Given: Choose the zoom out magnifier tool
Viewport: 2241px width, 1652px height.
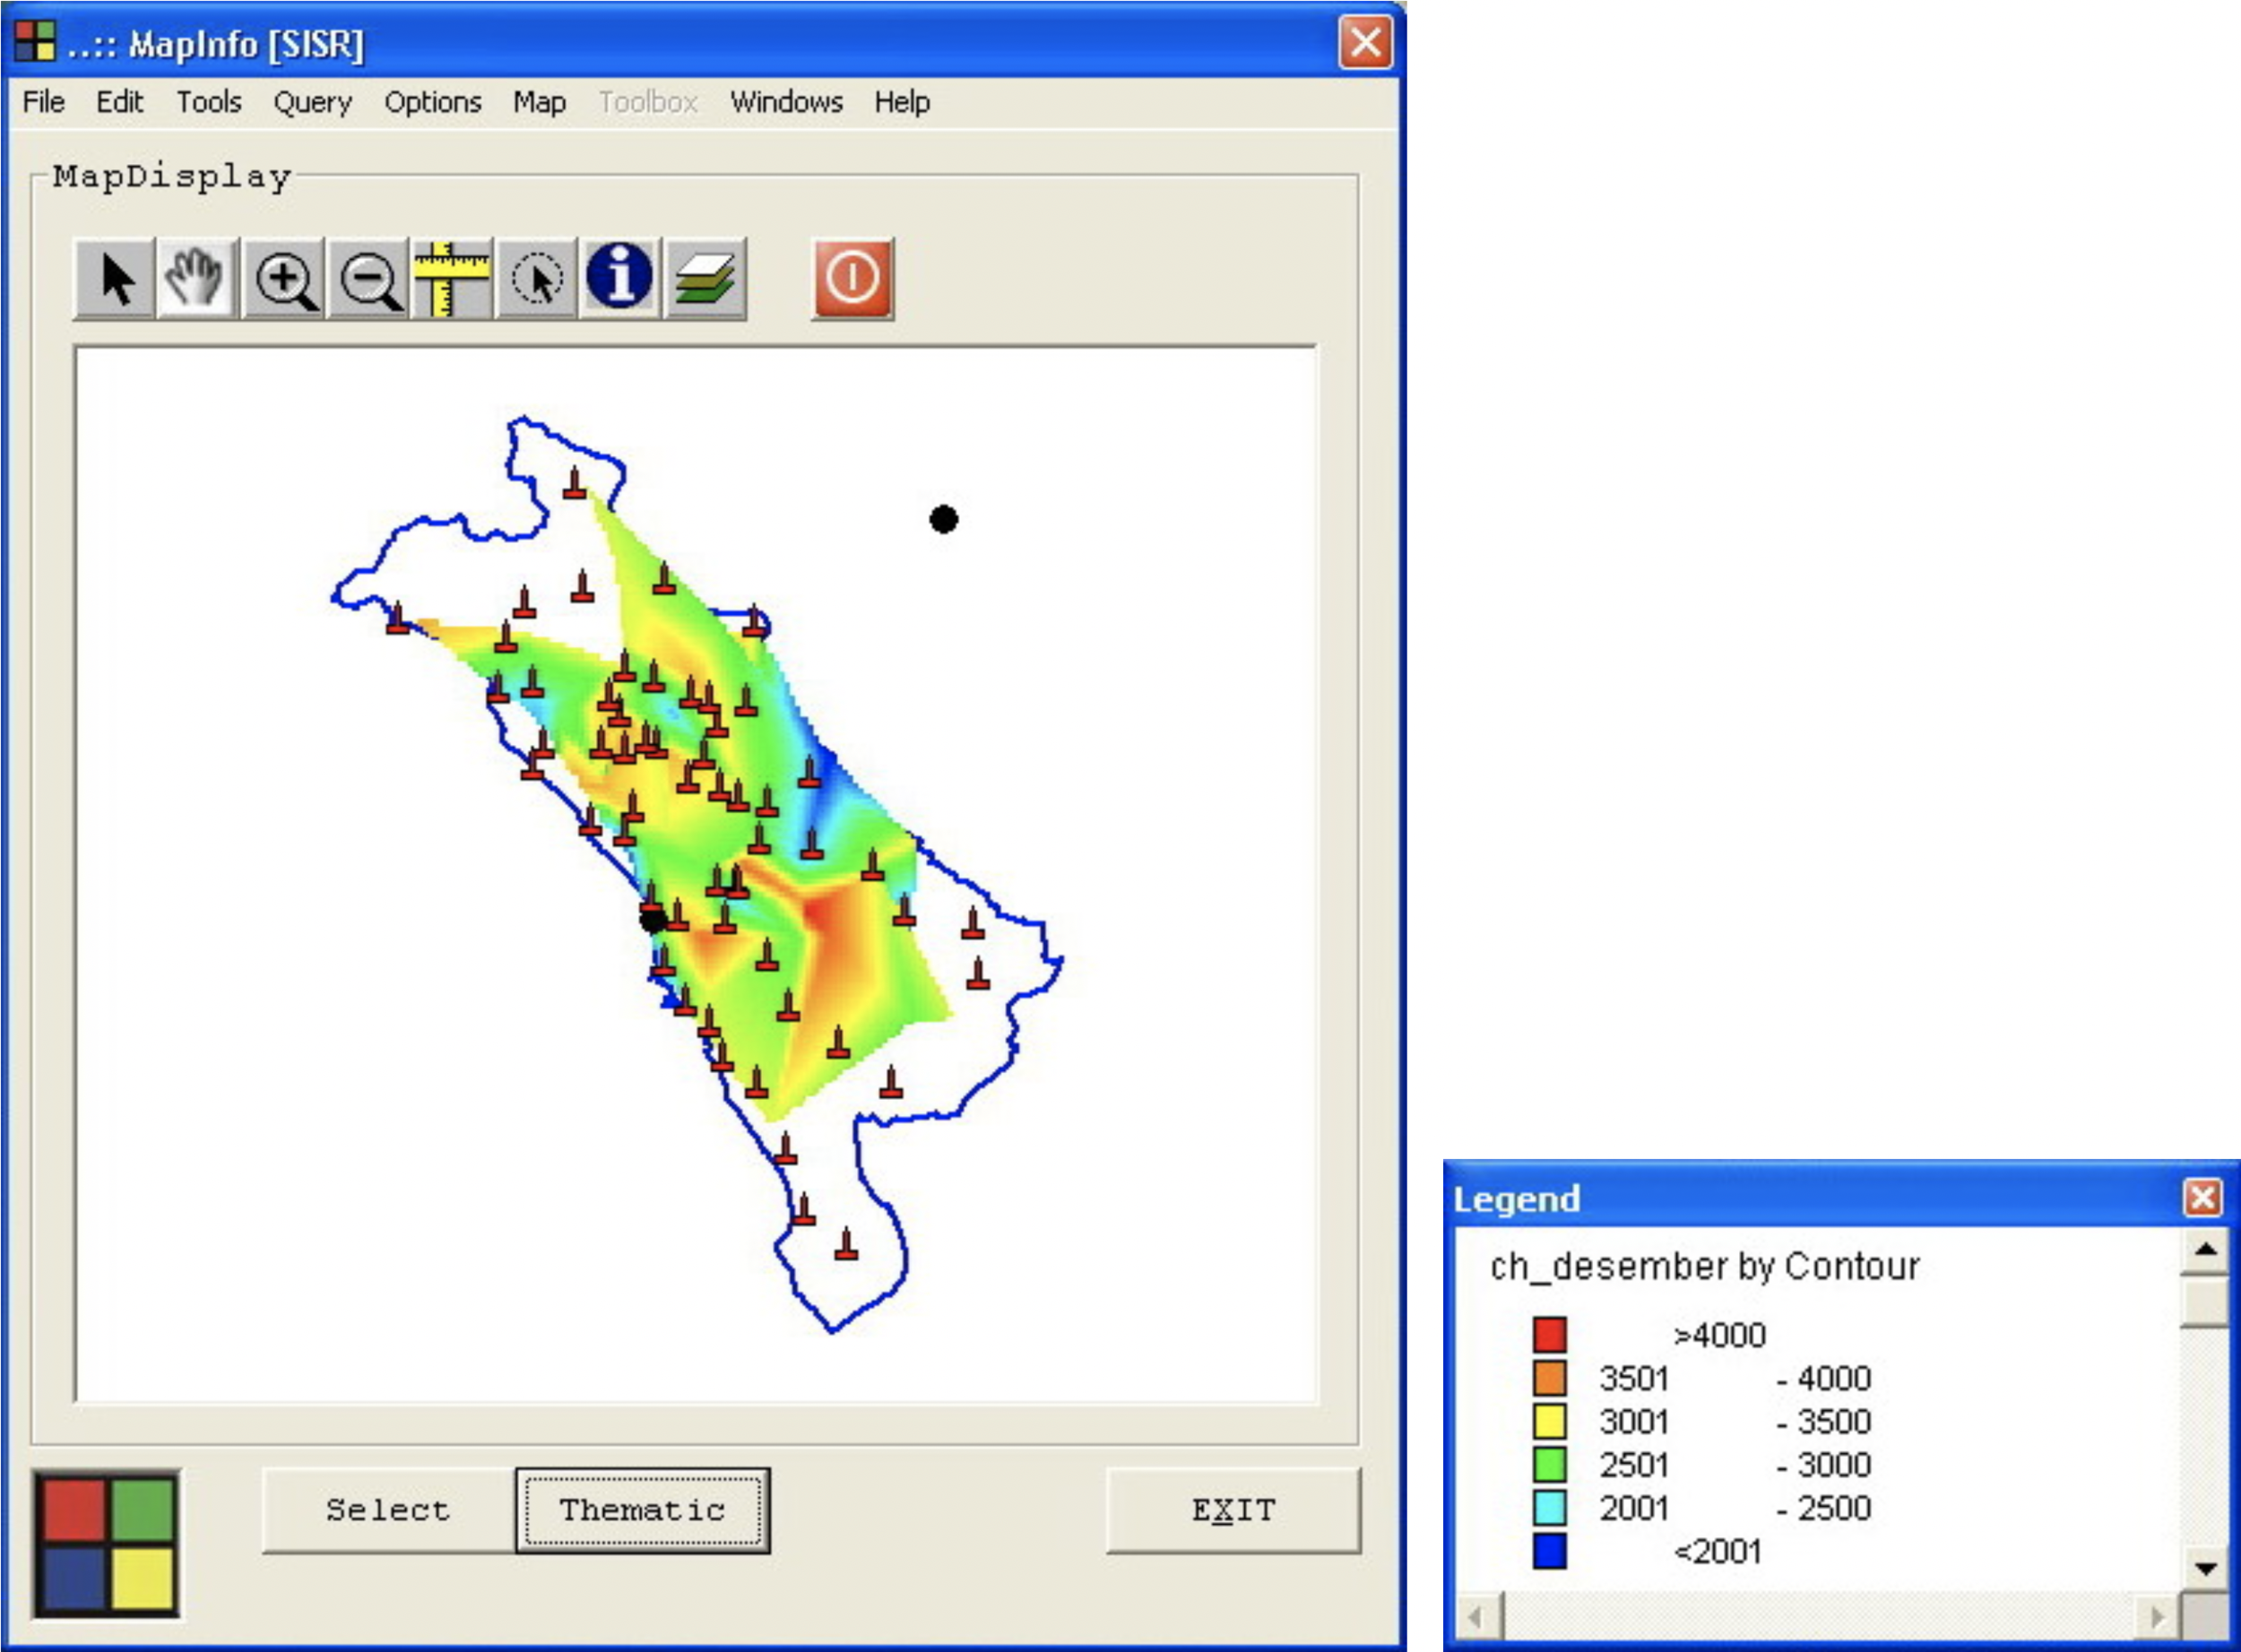Looking at the screenshot, I should point(368,279).
